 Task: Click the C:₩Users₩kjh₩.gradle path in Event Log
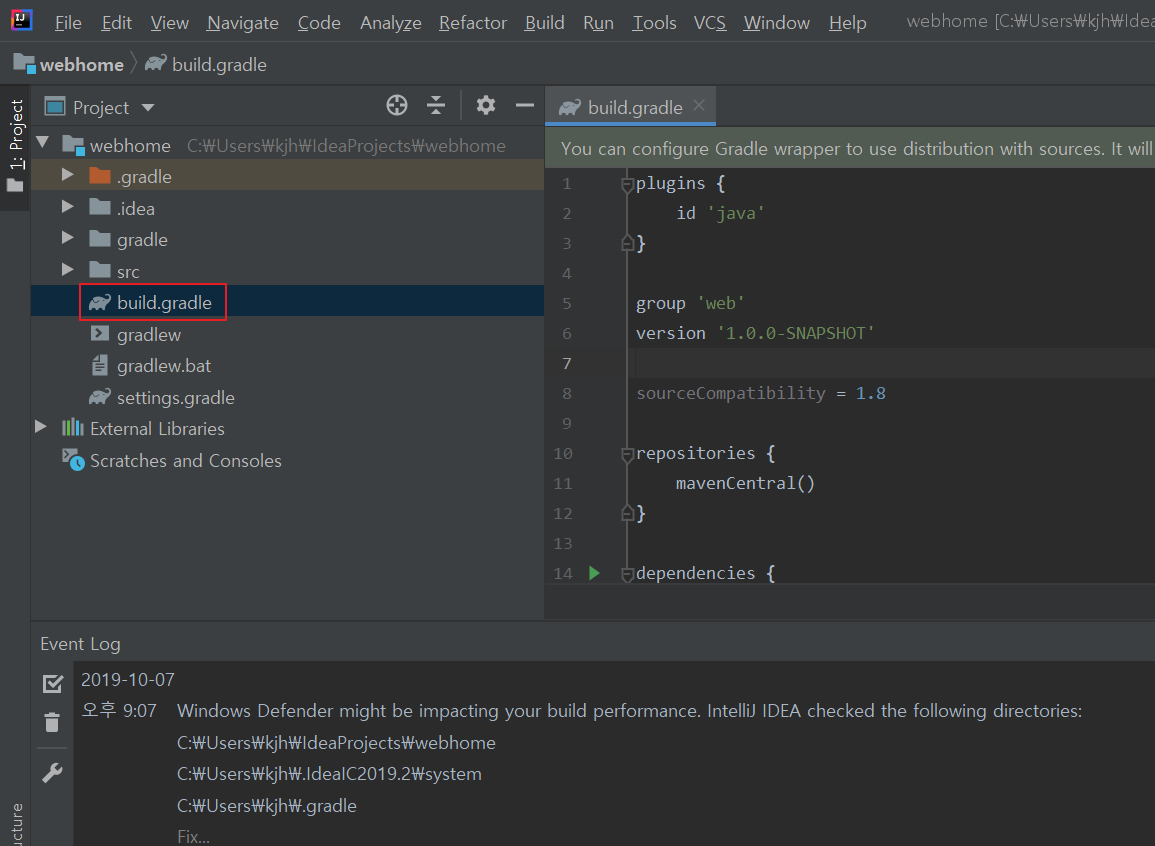[267, 806]
